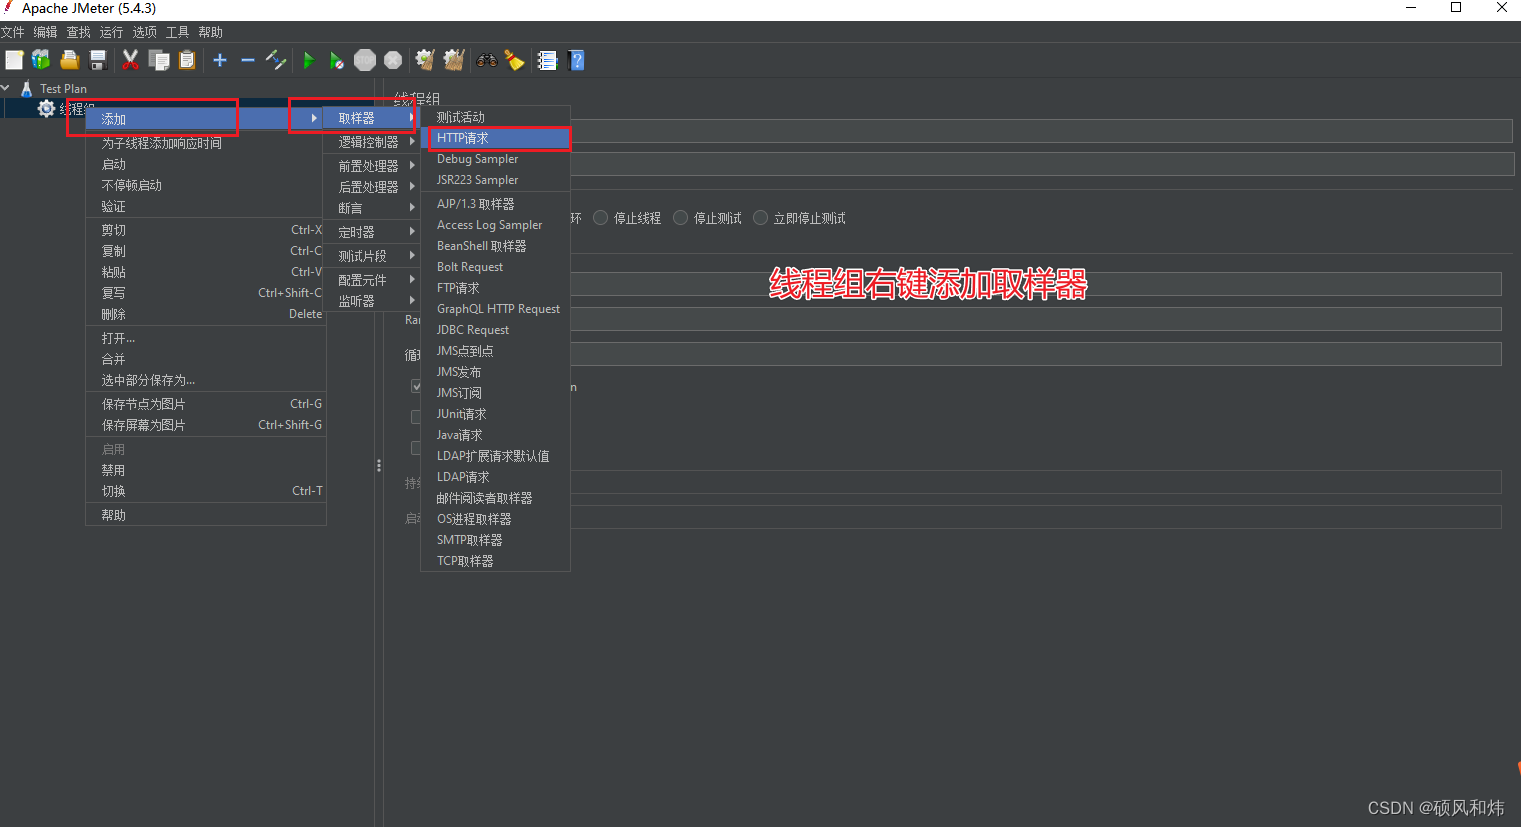Click 保存节点为图片 context entry

tap(205, 404)
